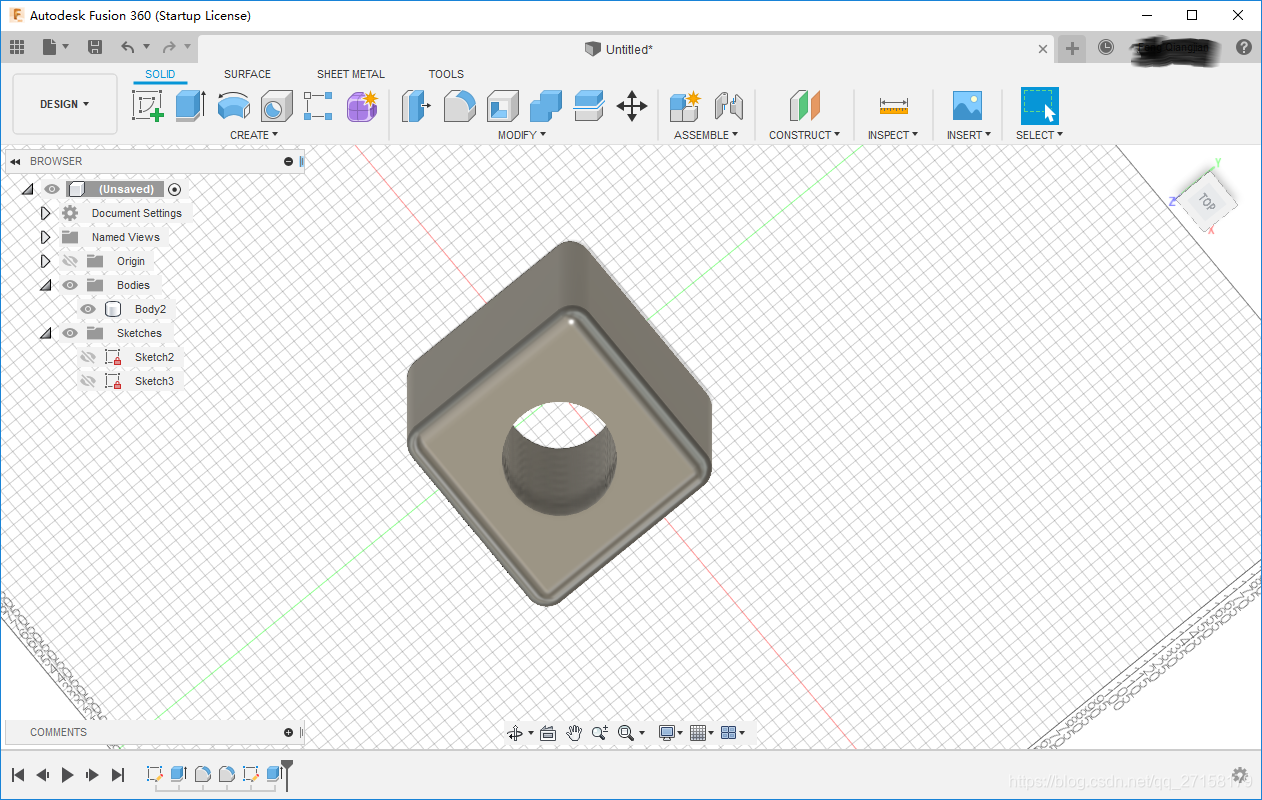Click the TOP face of ViewCube

[1206, 202]
